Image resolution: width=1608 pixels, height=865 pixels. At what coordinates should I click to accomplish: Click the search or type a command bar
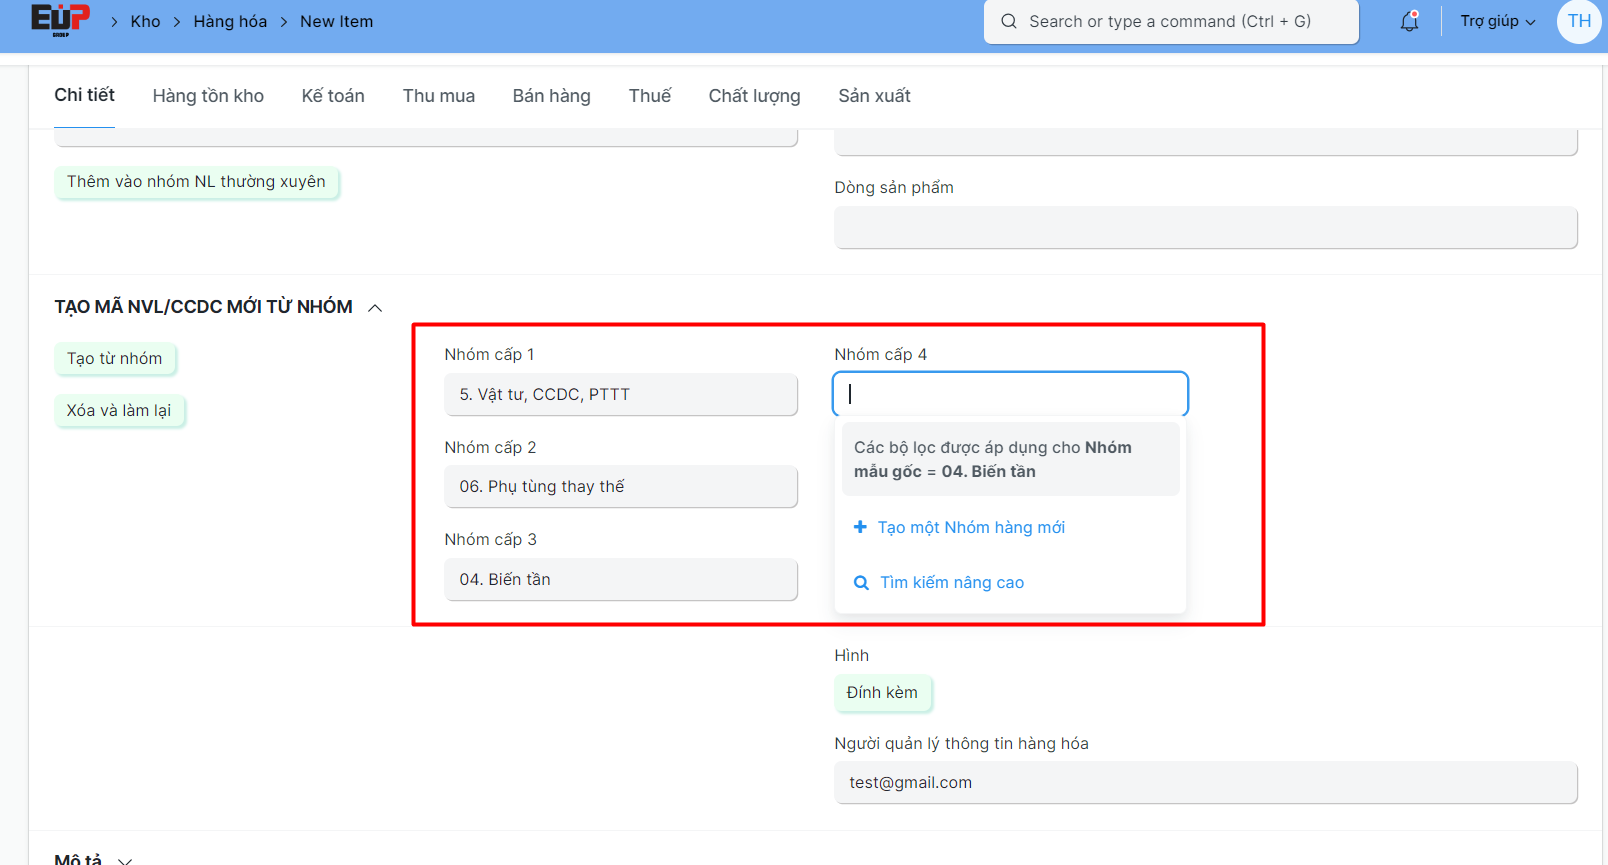tap(1170, 22)
